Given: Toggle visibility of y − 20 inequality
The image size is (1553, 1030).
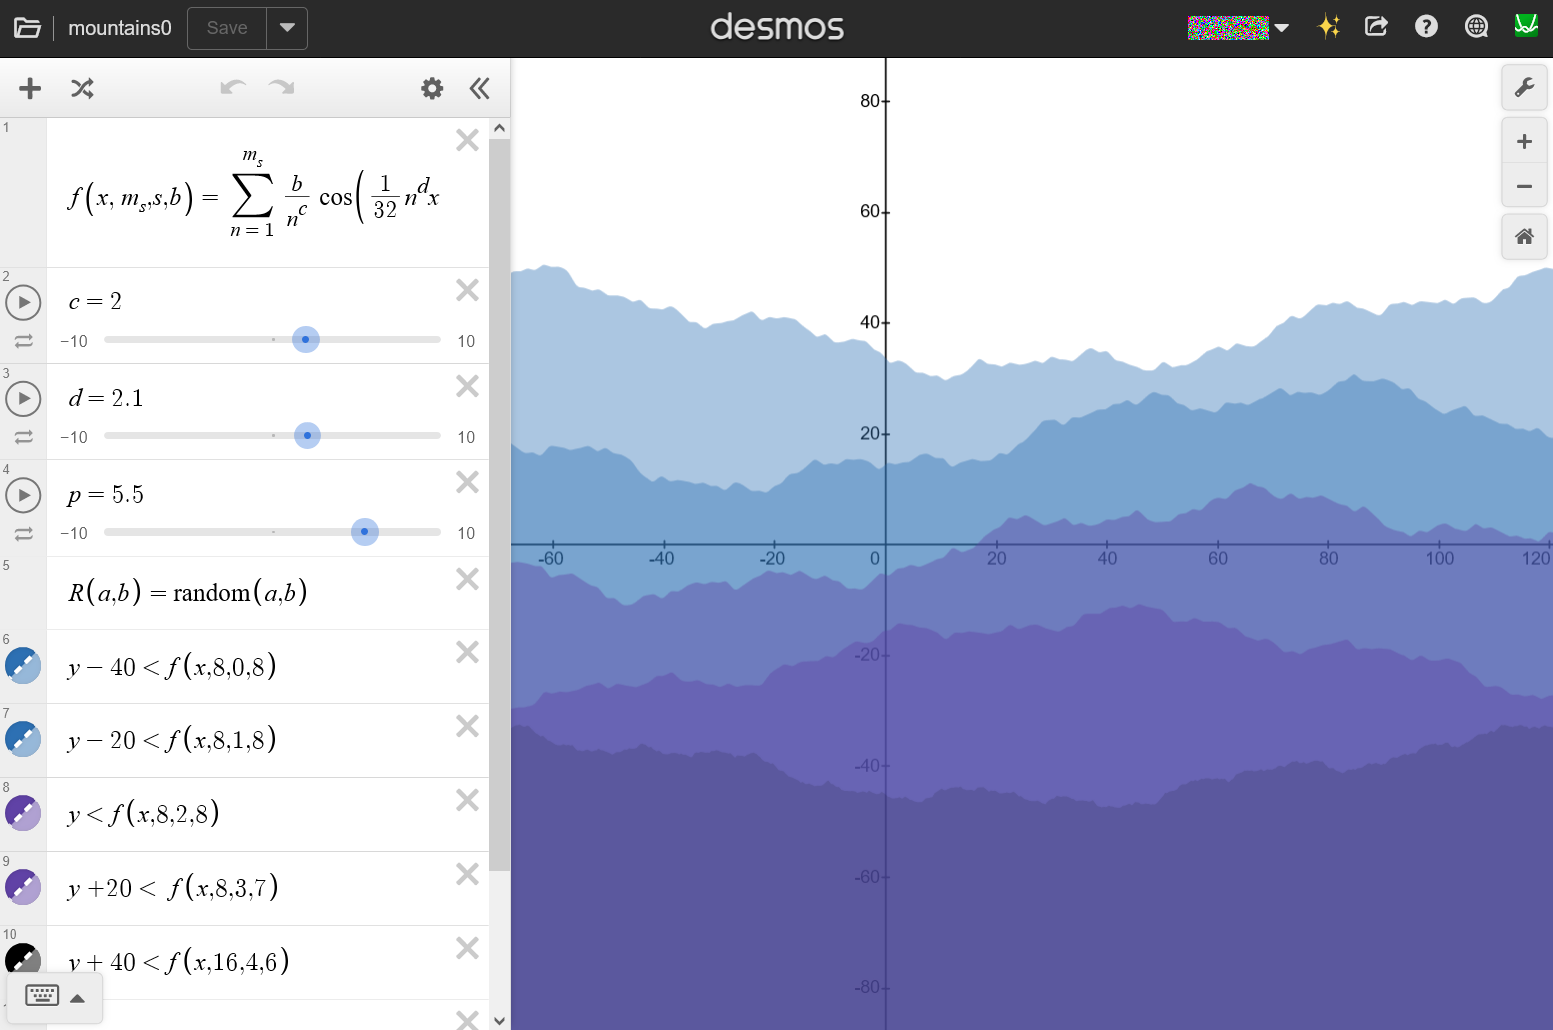Looking at the screenshot, I should 23,739.
